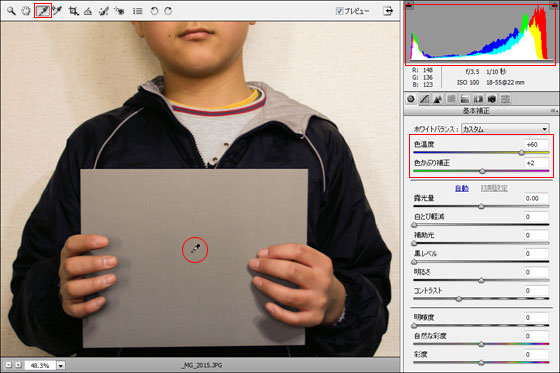Image resolution: width=560 pixels, height=373 pixels.
Task: Click the 色かぶり補正 slider handle
Action: click(x=482, y=171)
